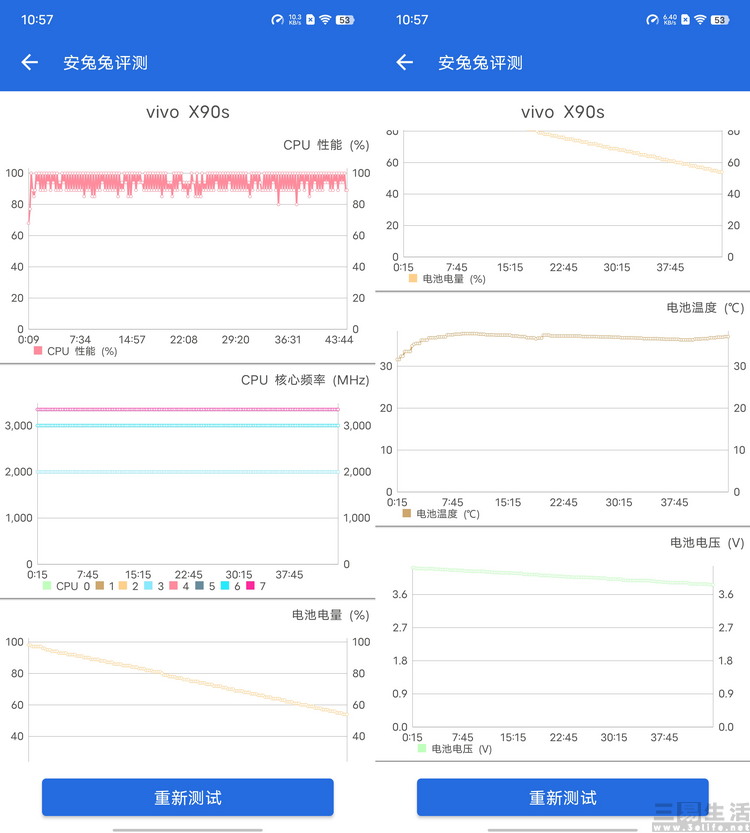This screenshot has width=750, height=833.
Task: Tap the orange CPU 2 legend swatch
Action: click(123, 585)
